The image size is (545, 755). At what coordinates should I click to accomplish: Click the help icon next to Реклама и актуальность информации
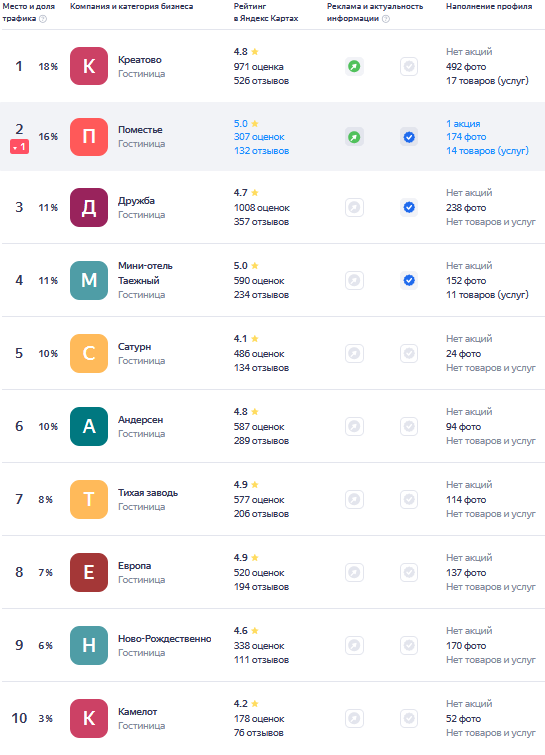coord(386,19)
